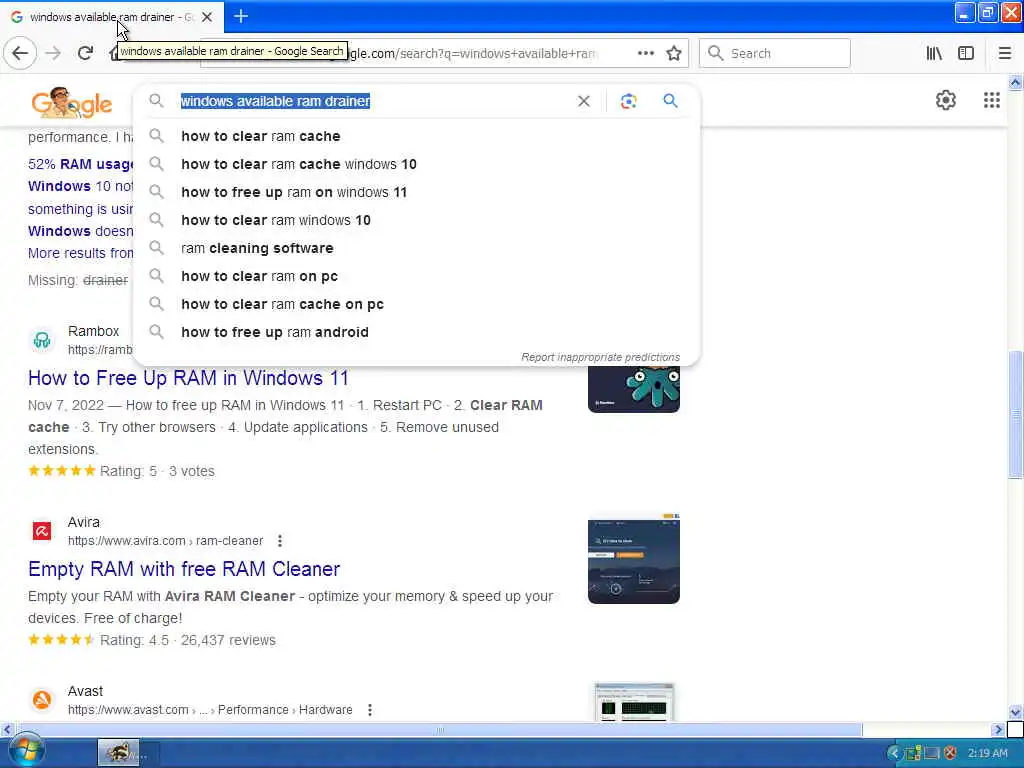Bookmark this page with the star icon

coord(674,54)
